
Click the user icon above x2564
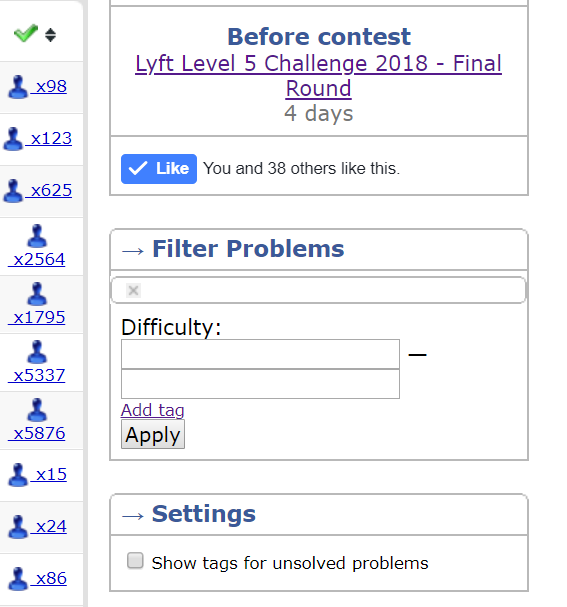[x=37, y=236]
